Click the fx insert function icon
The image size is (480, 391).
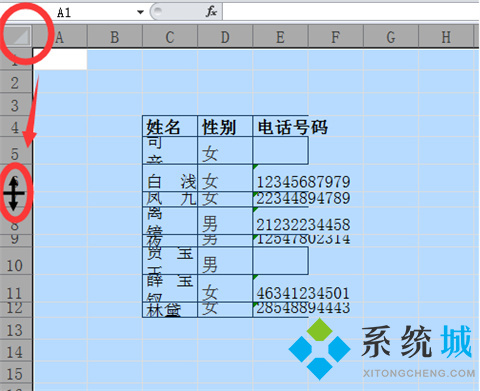211,12
